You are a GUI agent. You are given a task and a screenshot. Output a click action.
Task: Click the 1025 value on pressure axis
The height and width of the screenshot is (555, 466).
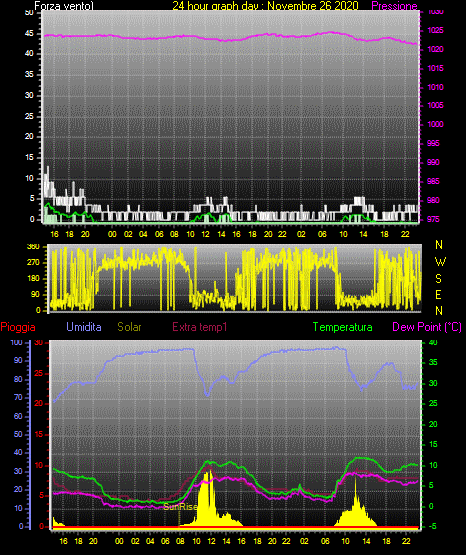436,30
